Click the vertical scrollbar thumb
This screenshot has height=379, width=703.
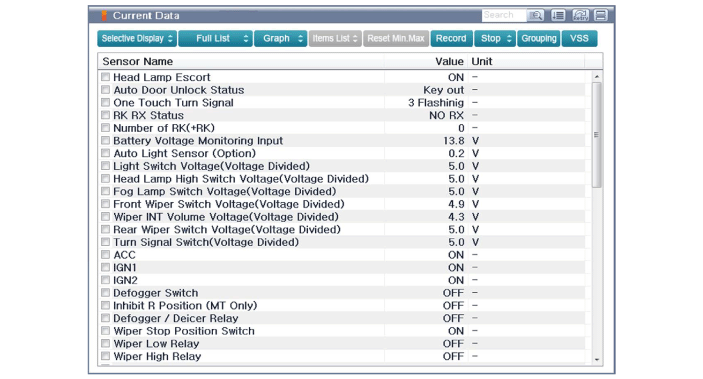point(597,135)
